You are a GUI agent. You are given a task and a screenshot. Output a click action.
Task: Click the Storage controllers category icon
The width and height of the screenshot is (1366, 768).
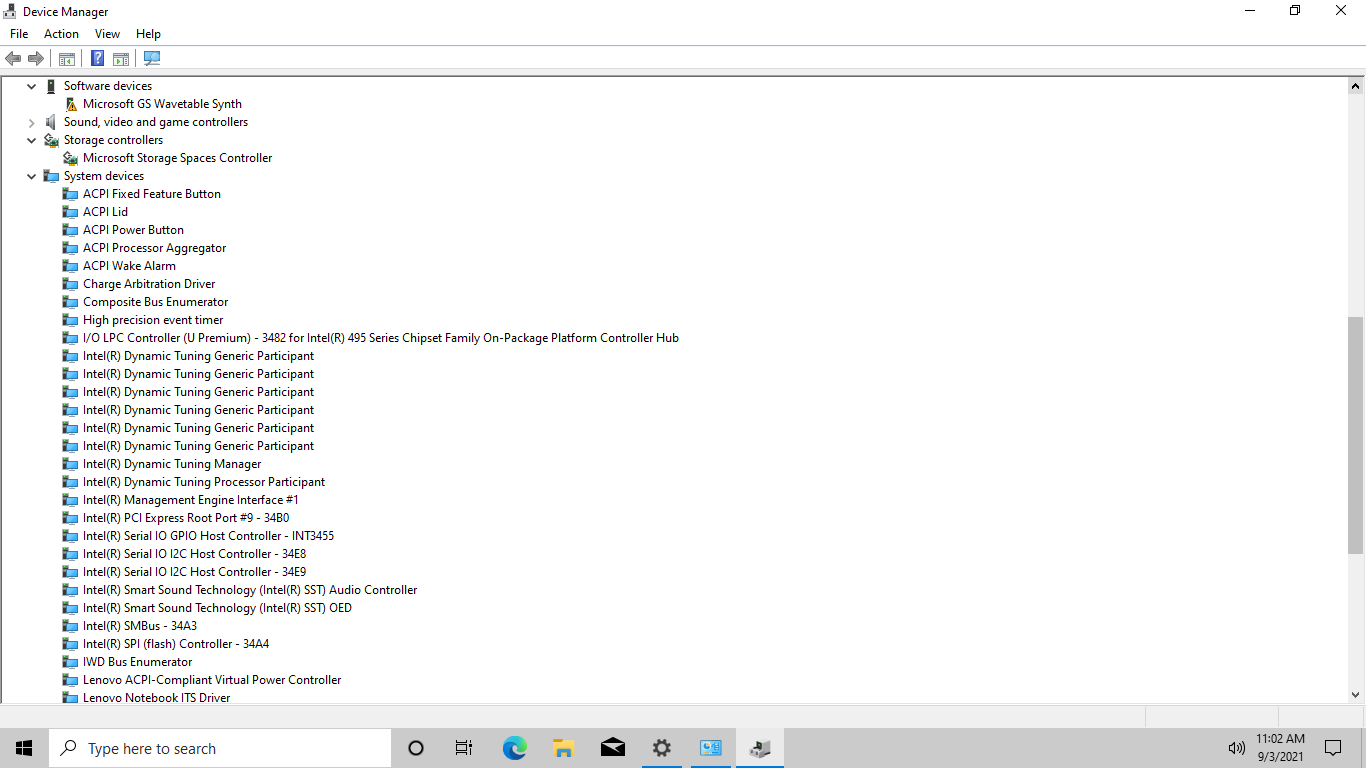(x=52, y=140)
